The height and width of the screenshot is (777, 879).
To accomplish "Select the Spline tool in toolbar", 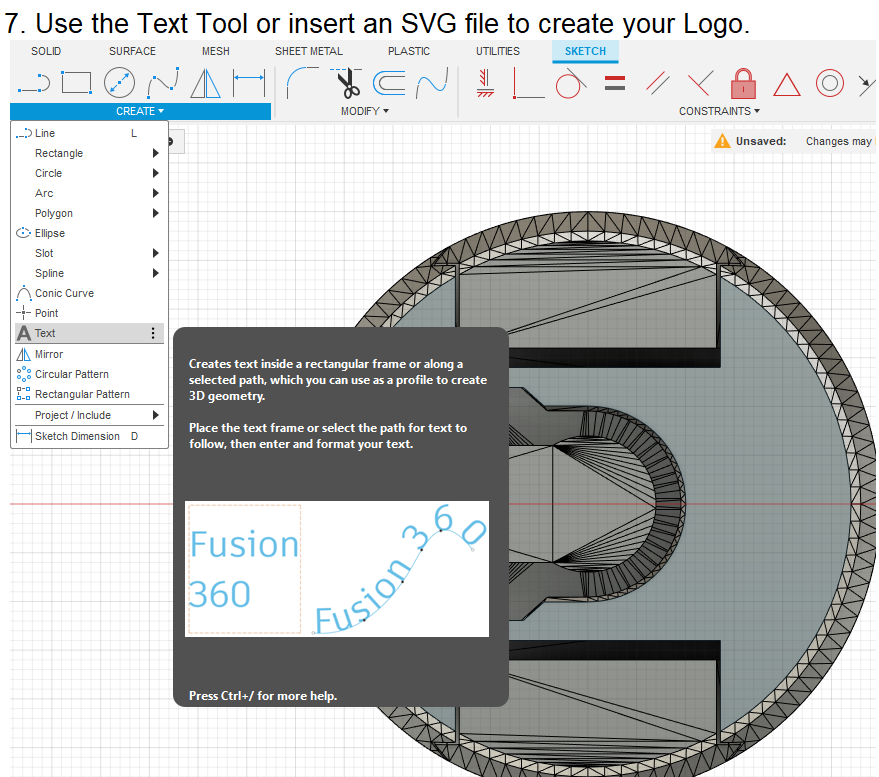I will coord(163,83).
